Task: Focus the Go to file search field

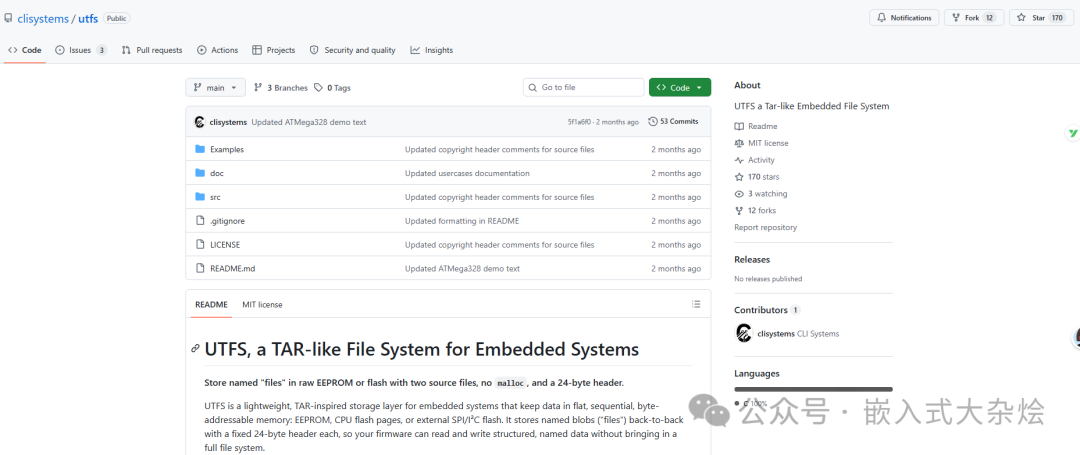Action: pos(583,87)
